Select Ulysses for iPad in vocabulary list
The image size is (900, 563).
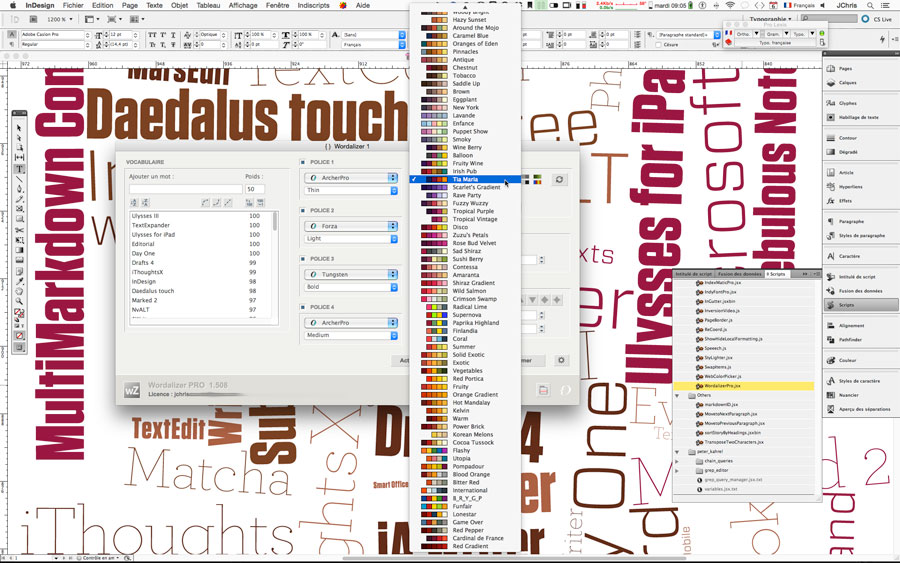point(200,235)
